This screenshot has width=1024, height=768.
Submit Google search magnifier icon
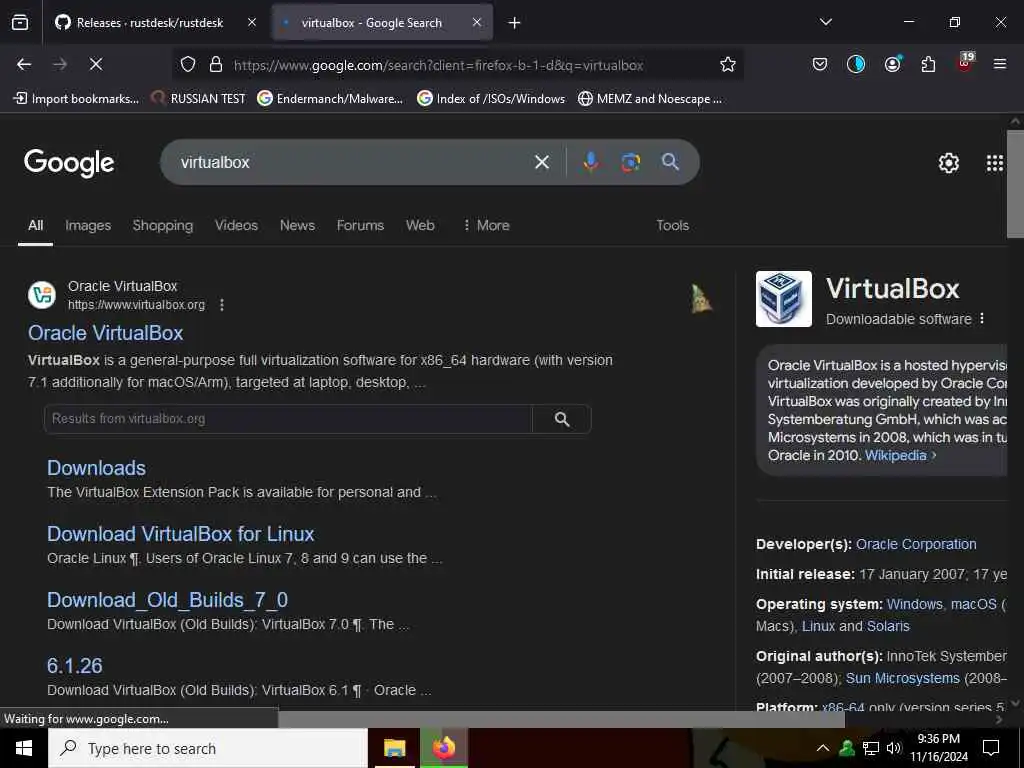(670, 161)
